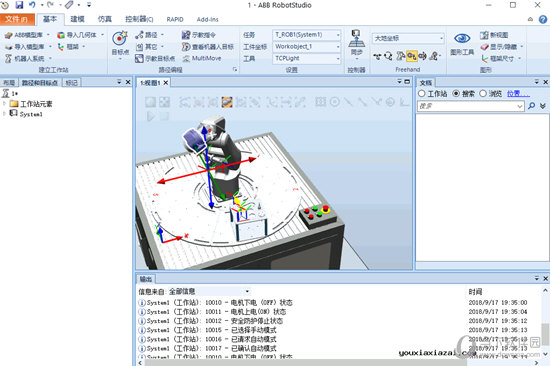Open 路径编程 group dialog launcher

(x=235, y=69)
